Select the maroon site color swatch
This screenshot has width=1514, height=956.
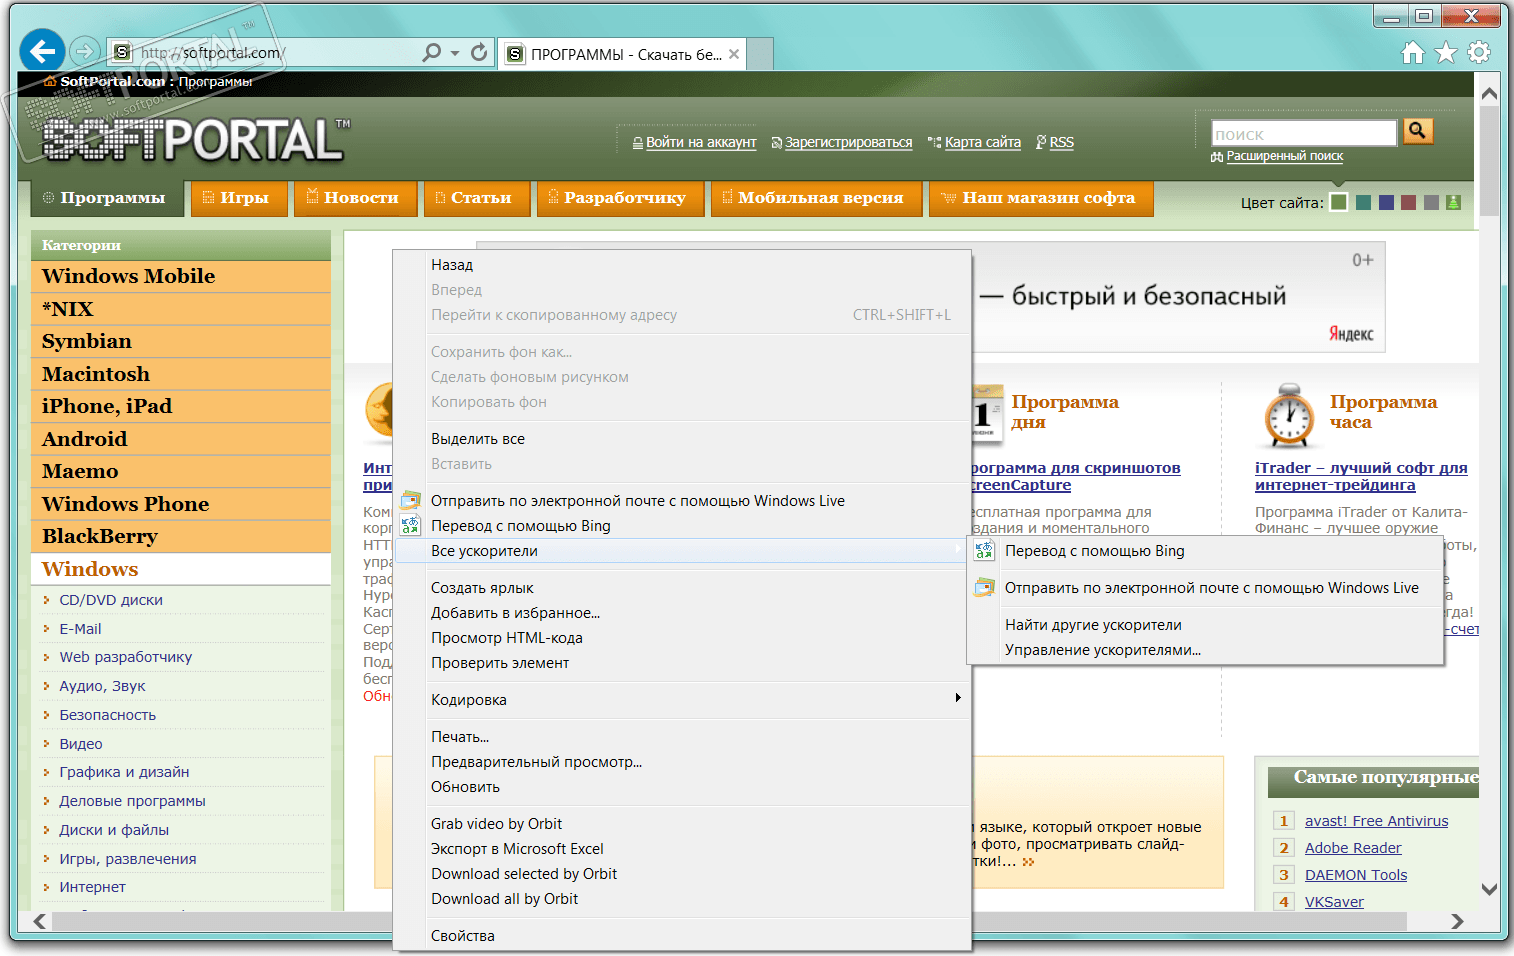(1409, 203)
